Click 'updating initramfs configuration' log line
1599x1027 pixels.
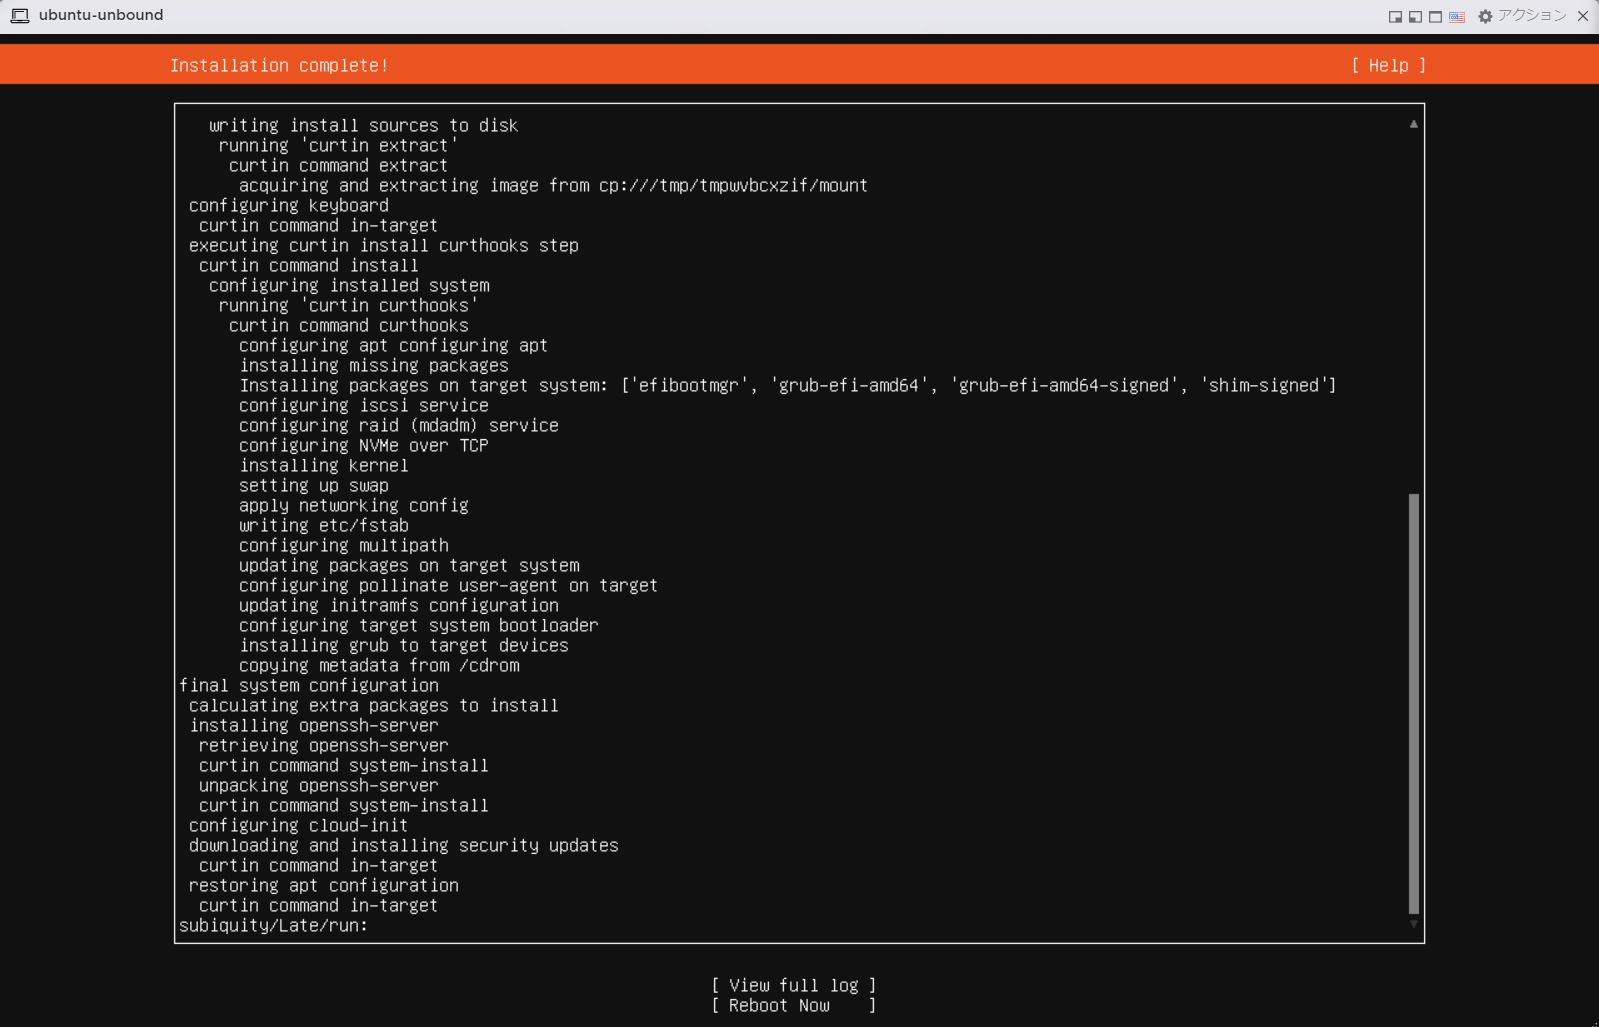point(399,605)
